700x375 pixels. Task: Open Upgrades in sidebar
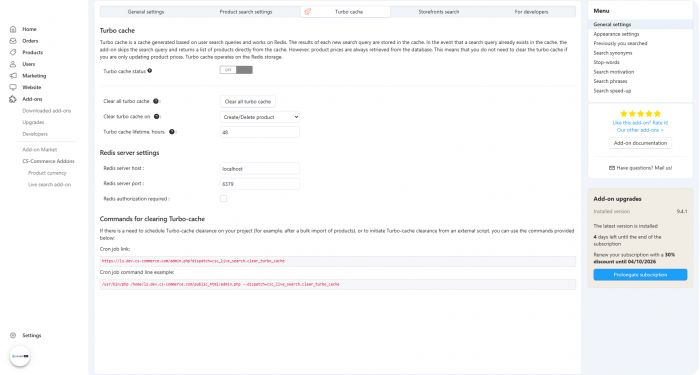coord(33,122)
